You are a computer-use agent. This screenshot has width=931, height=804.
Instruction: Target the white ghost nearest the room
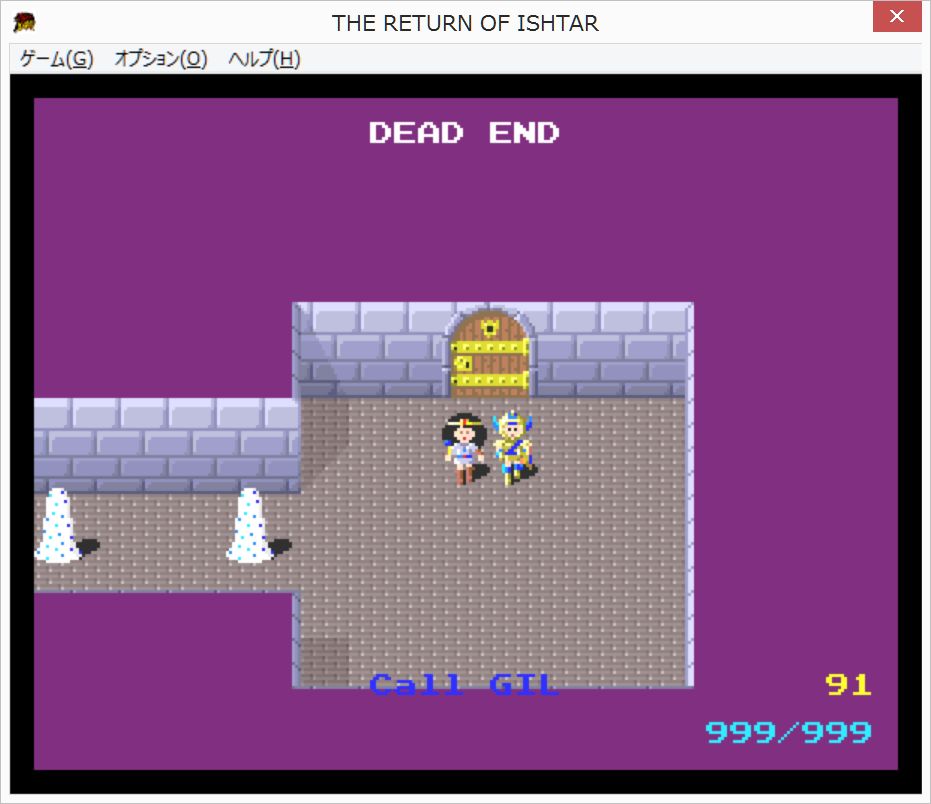coord(248,525)
